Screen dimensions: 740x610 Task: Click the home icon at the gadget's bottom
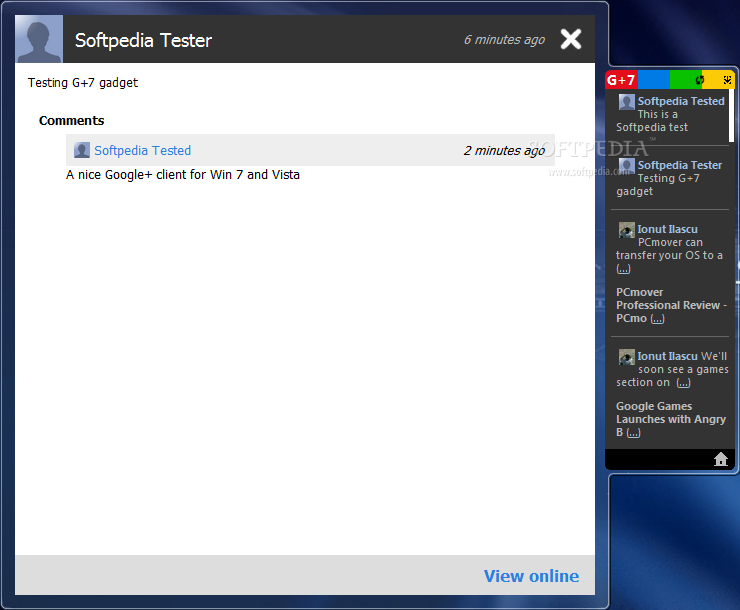(721, 459)
